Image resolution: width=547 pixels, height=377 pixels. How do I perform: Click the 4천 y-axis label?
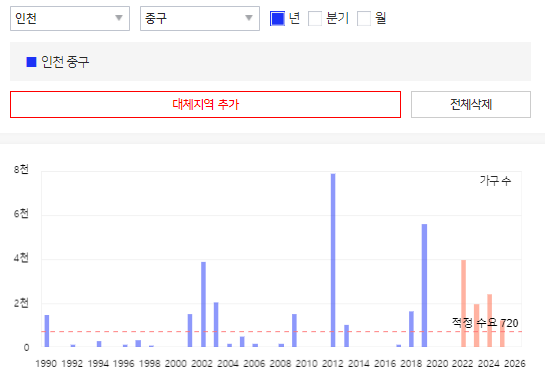pos(21,258)
